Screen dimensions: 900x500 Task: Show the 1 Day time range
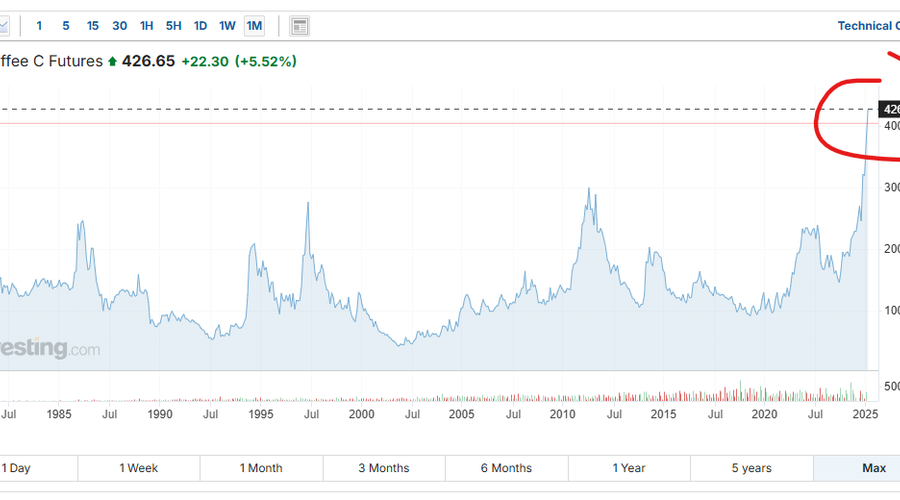coord(18,468)
